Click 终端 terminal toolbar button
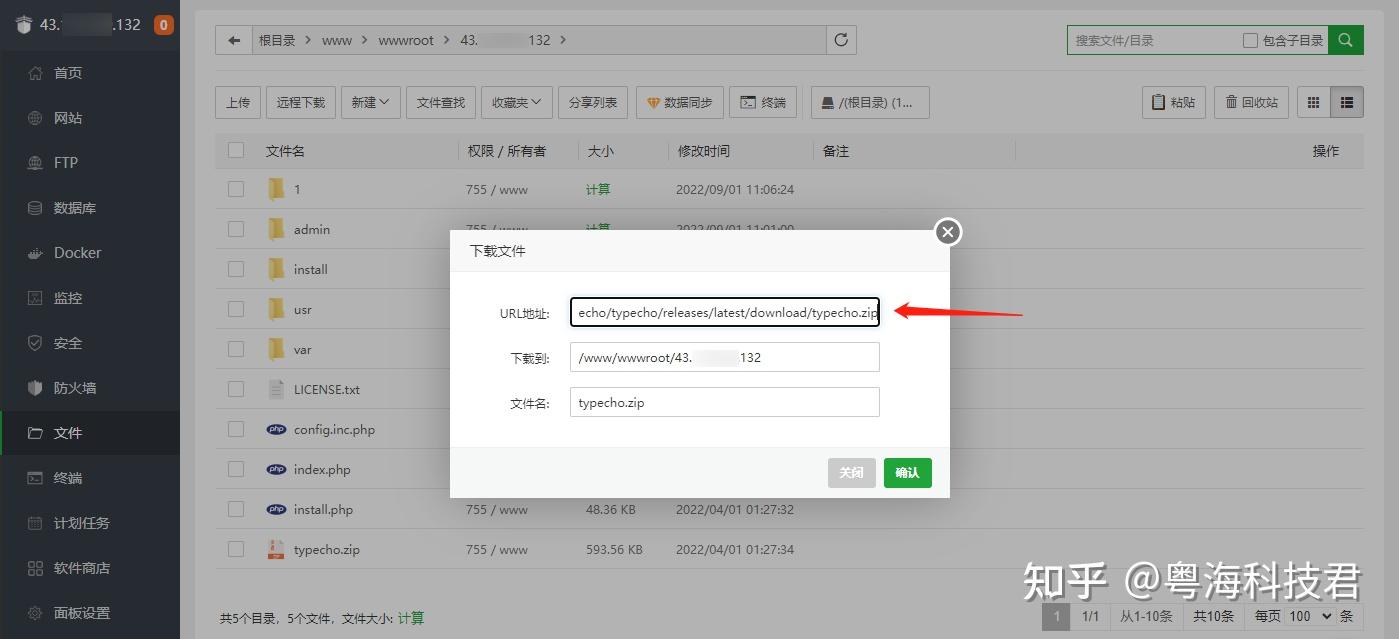This screenshot has height=639, width=1399. click(763, 102)
